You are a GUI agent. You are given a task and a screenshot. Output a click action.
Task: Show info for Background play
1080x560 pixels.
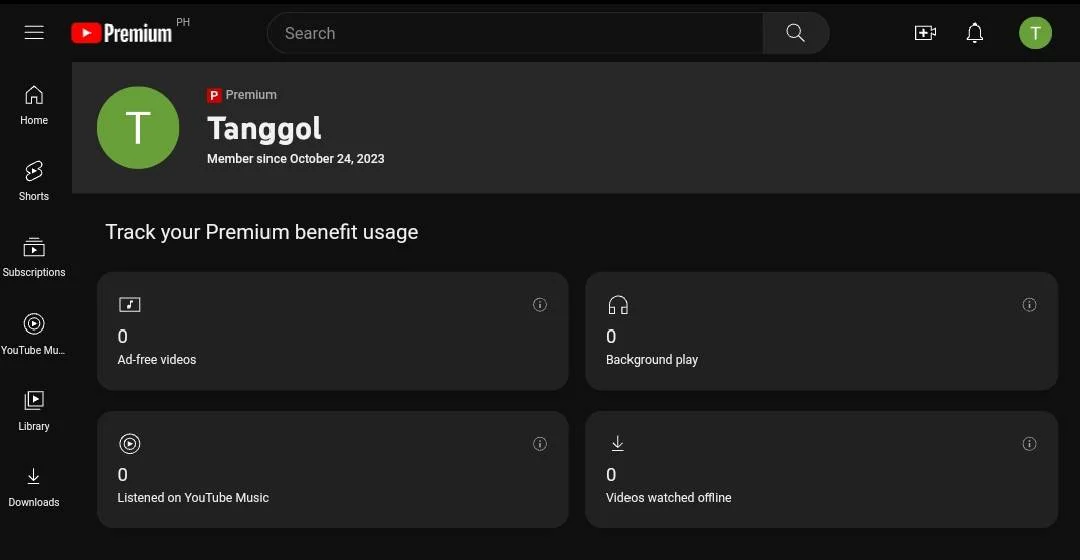[1029, 304]
